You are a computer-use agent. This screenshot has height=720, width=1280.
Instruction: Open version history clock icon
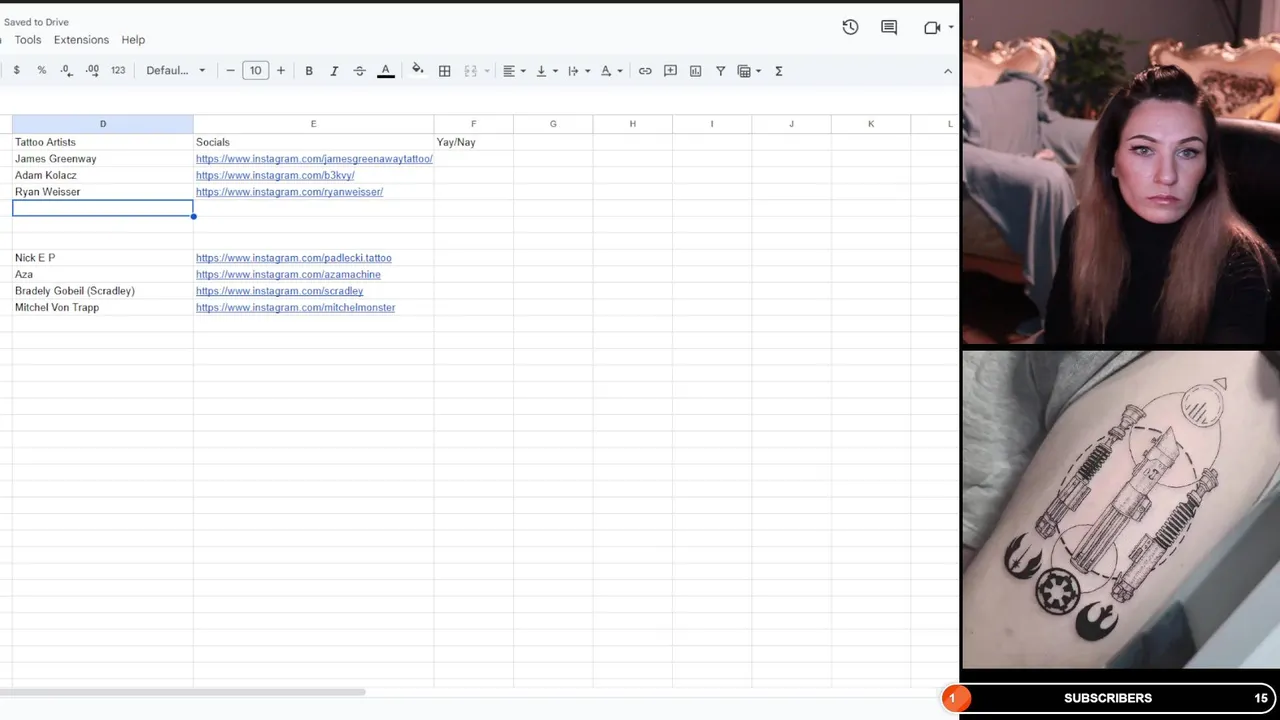tap(850, 28)
